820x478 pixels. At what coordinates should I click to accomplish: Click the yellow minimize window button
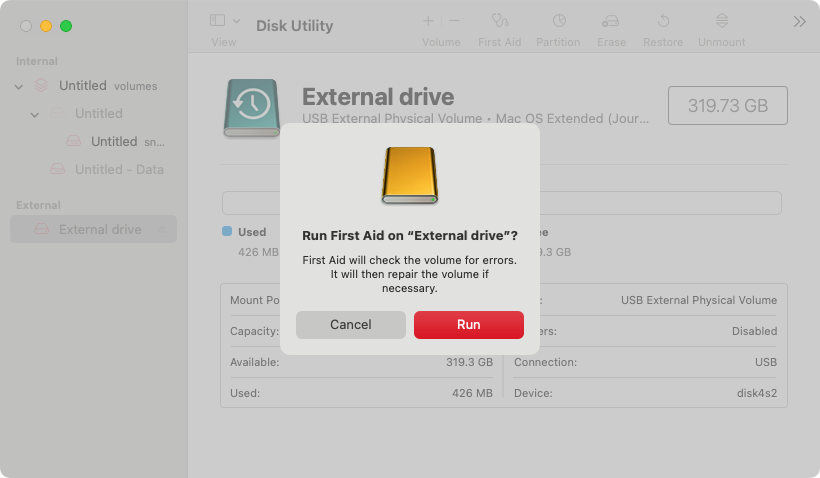pyautogui.click(x=46, y=26)
